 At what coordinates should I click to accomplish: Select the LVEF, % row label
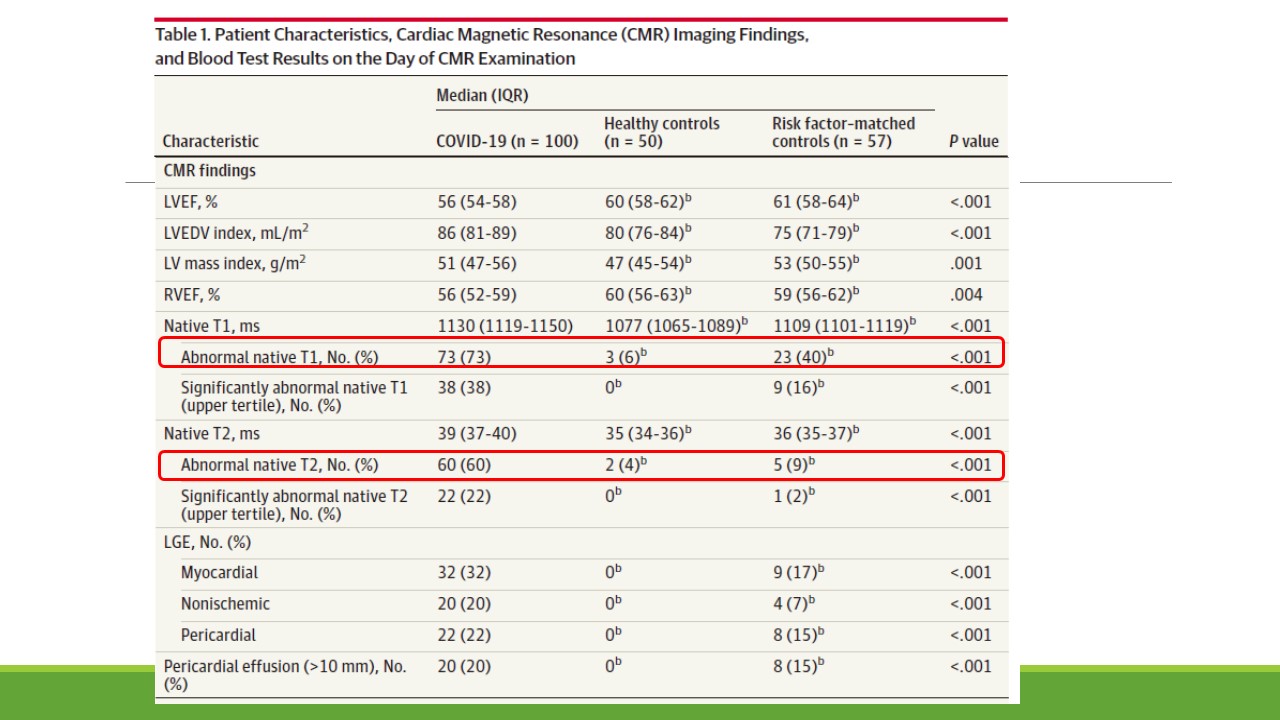pos(191,202)
